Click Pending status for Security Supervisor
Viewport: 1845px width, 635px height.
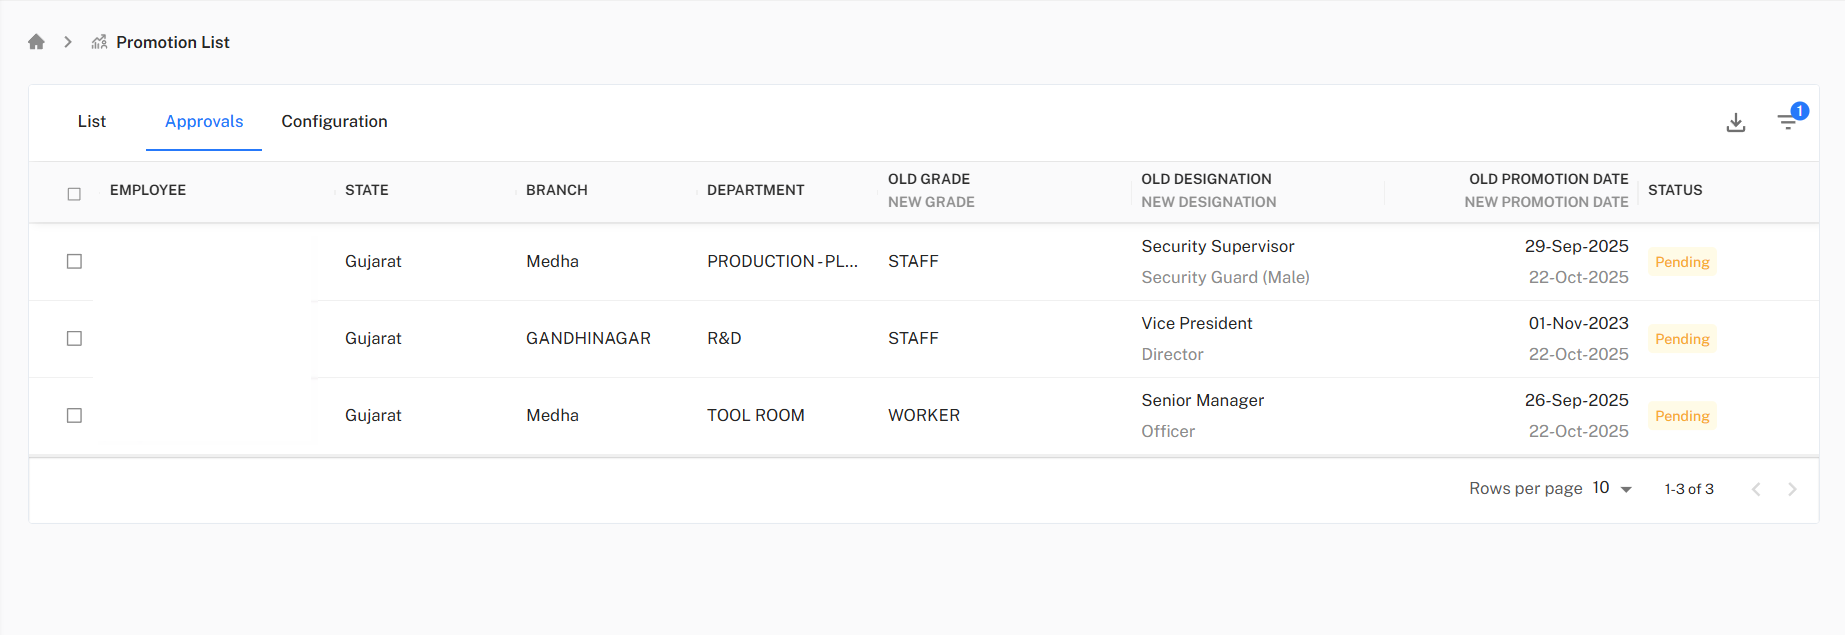coord(1682,262)
